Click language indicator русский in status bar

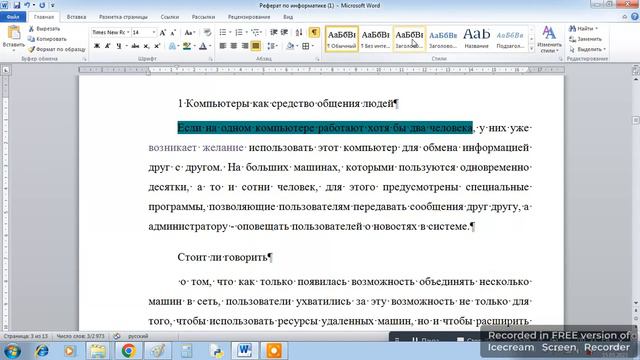tap(138, 336)
